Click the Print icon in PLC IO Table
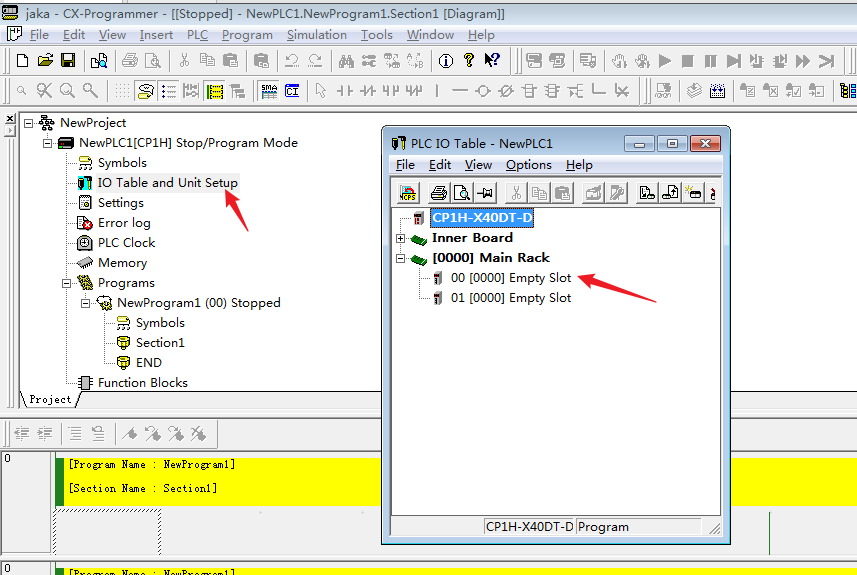This screenshot has width=857, height=575. point(438,193)
